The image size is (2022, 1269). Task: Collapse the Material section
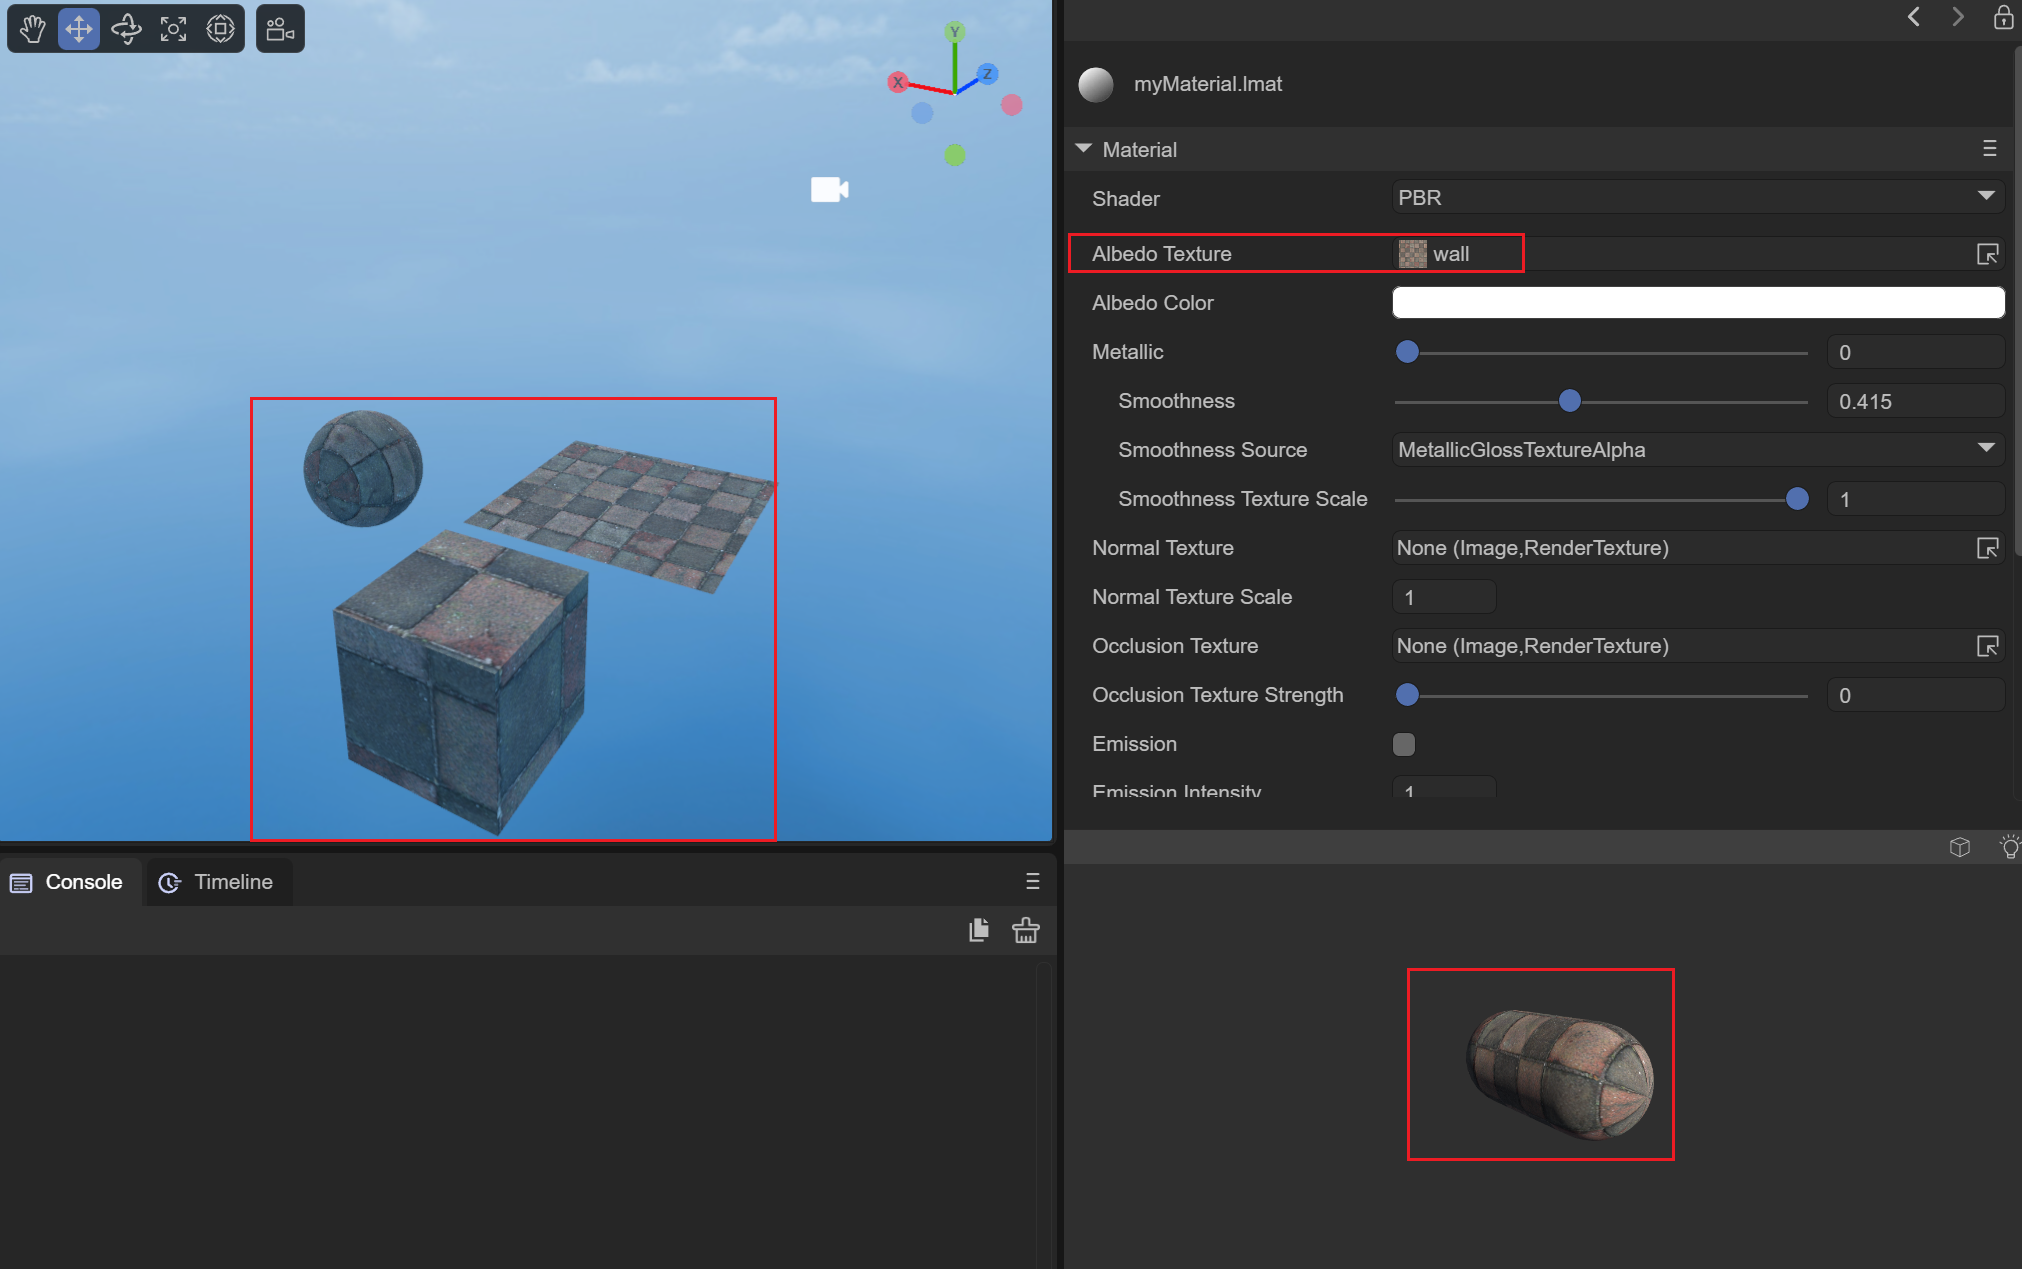[1083, 149]
